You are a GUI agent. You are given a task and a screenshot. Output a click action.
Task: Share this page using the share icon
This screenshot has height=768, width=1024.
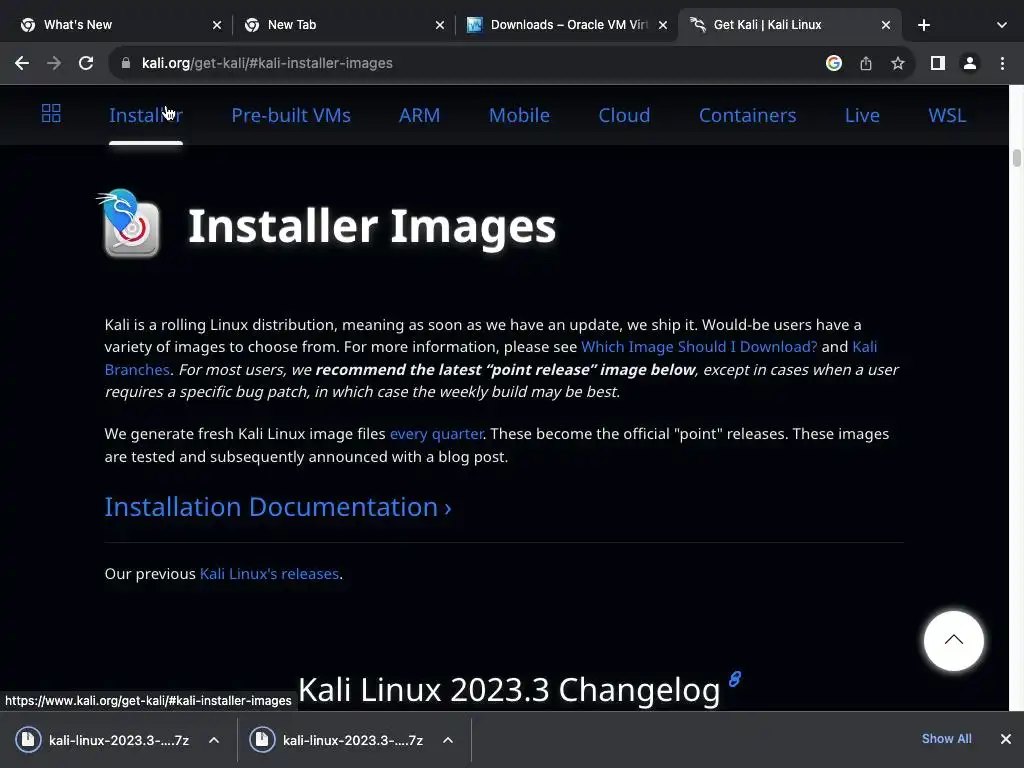click(x=866, y=63)
